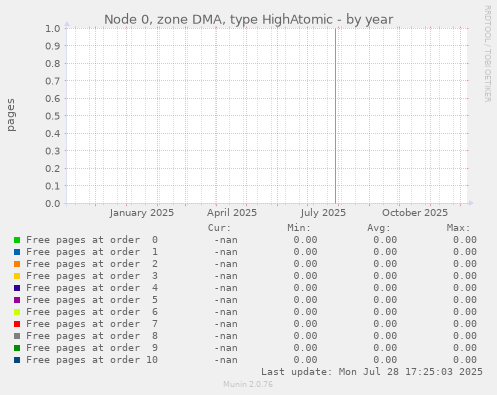The height and width of the screenshot is (395, 497).
Task: Click the Max 0.00 value for order 7
Action: pos(465,324)
